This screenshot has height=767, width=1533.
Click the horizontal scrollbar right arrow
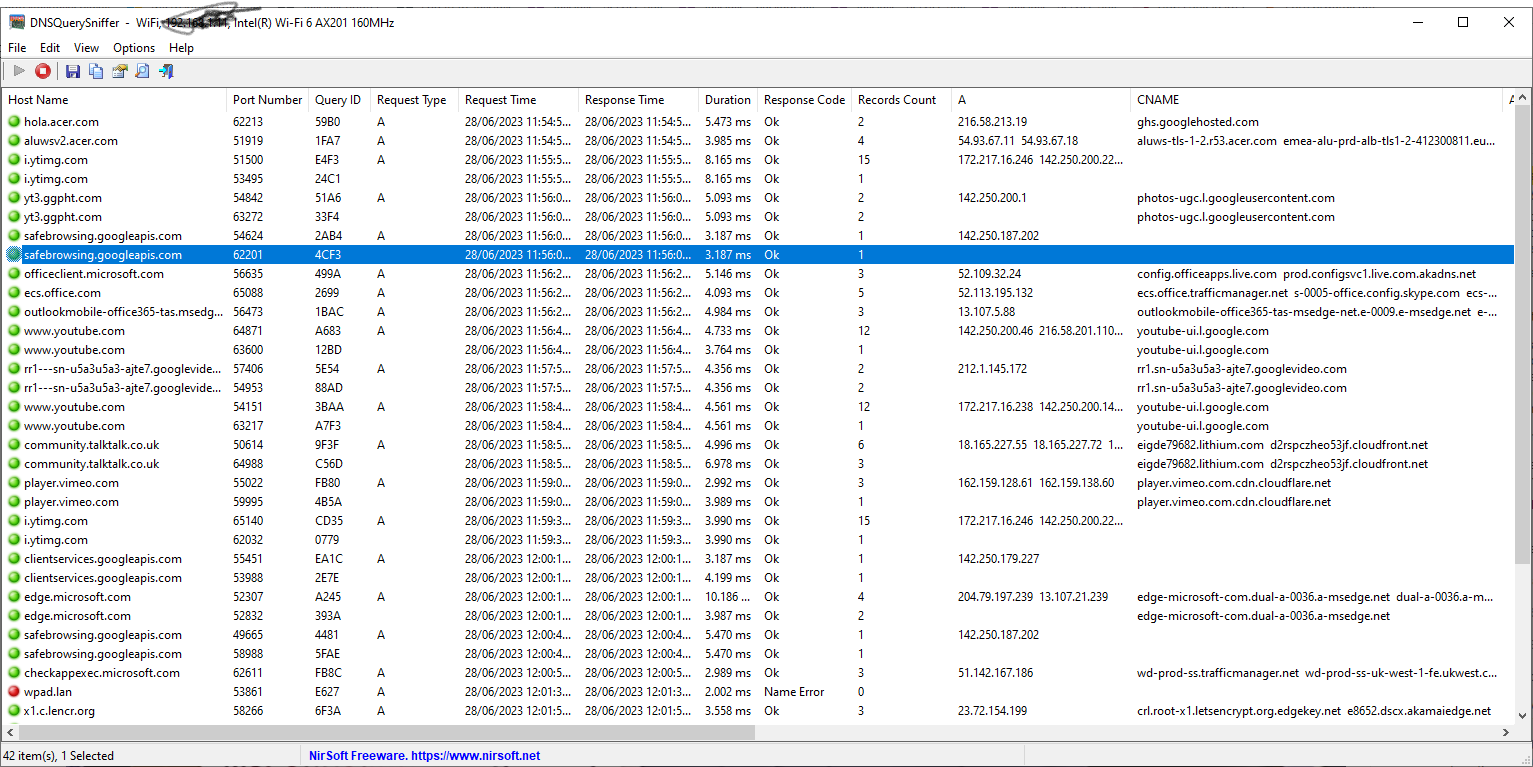pos(1507,733)
